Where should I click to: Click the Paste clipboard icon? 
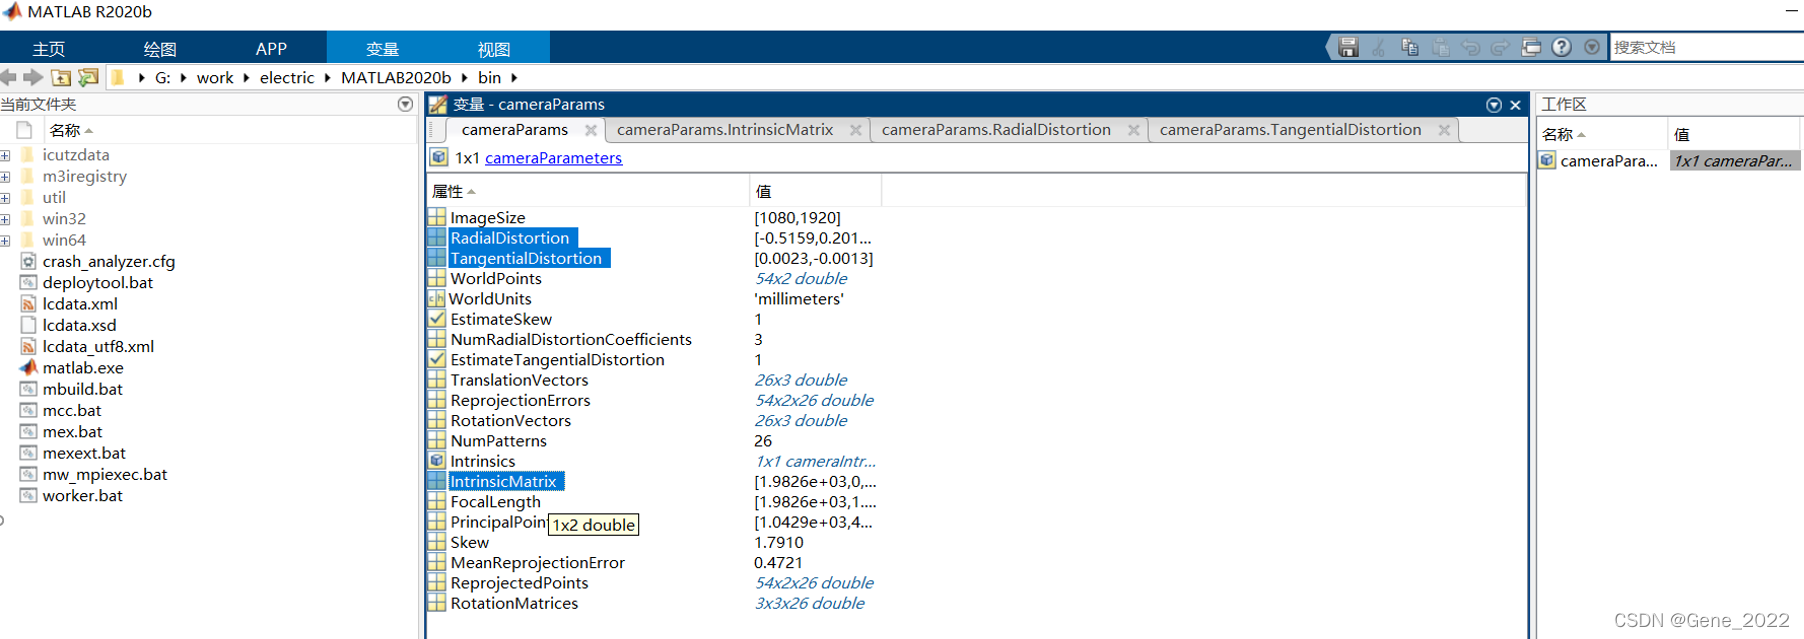click(x=1441, y=47)
